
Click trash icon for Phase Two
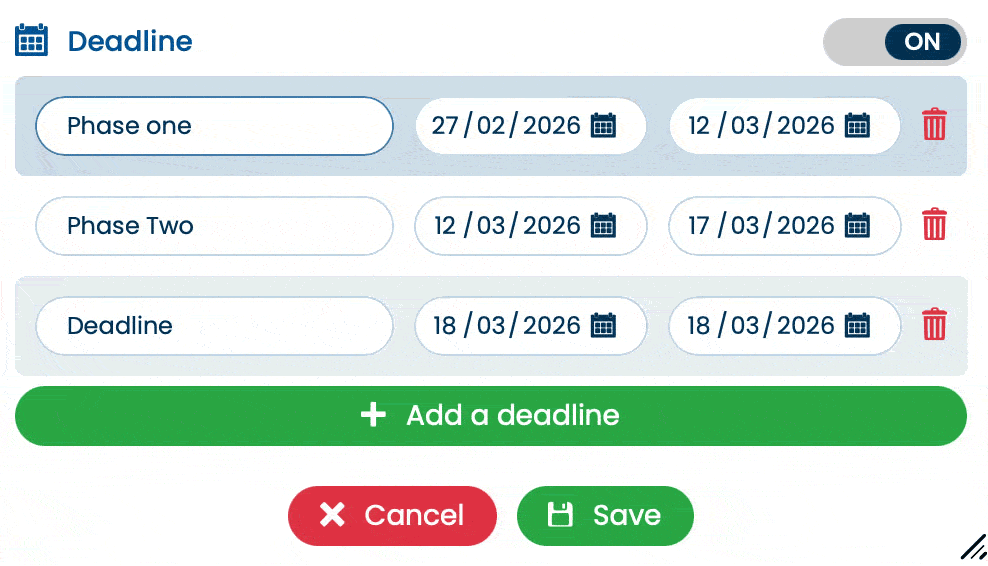934,225
